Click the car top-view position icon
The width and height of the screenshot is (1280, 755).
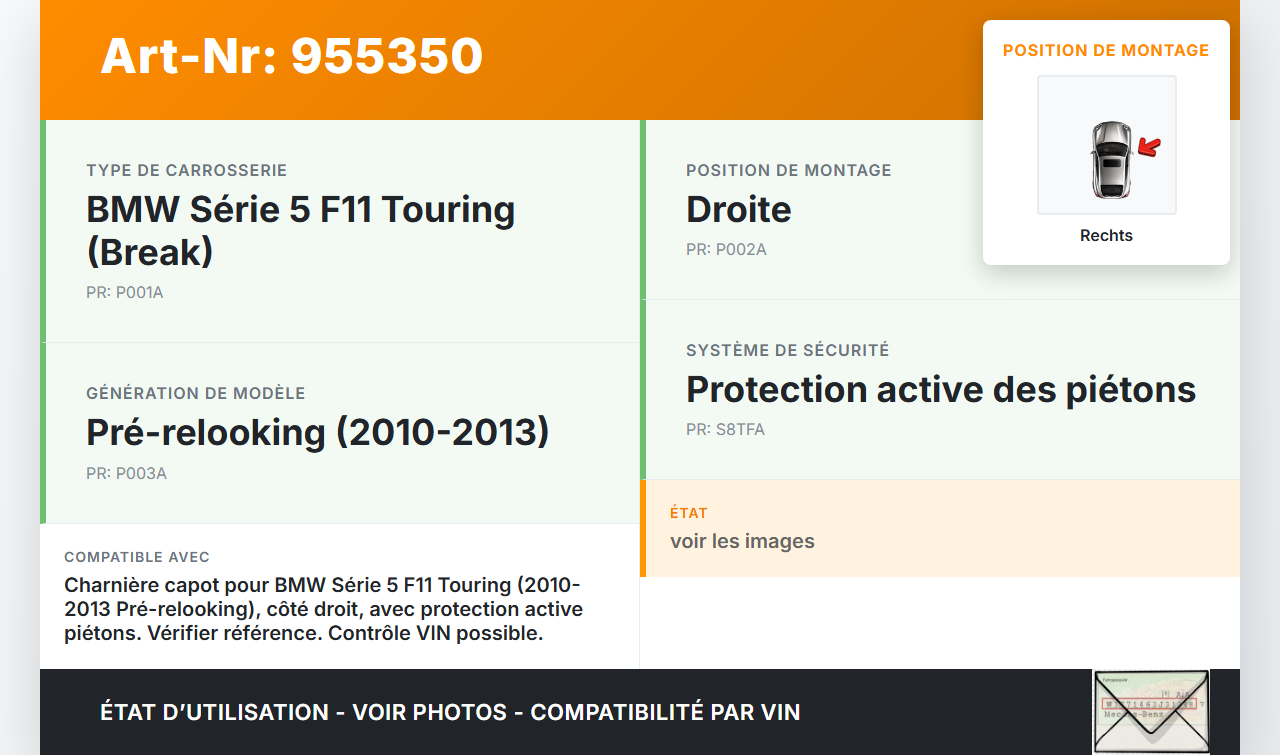pos(1110,159)
